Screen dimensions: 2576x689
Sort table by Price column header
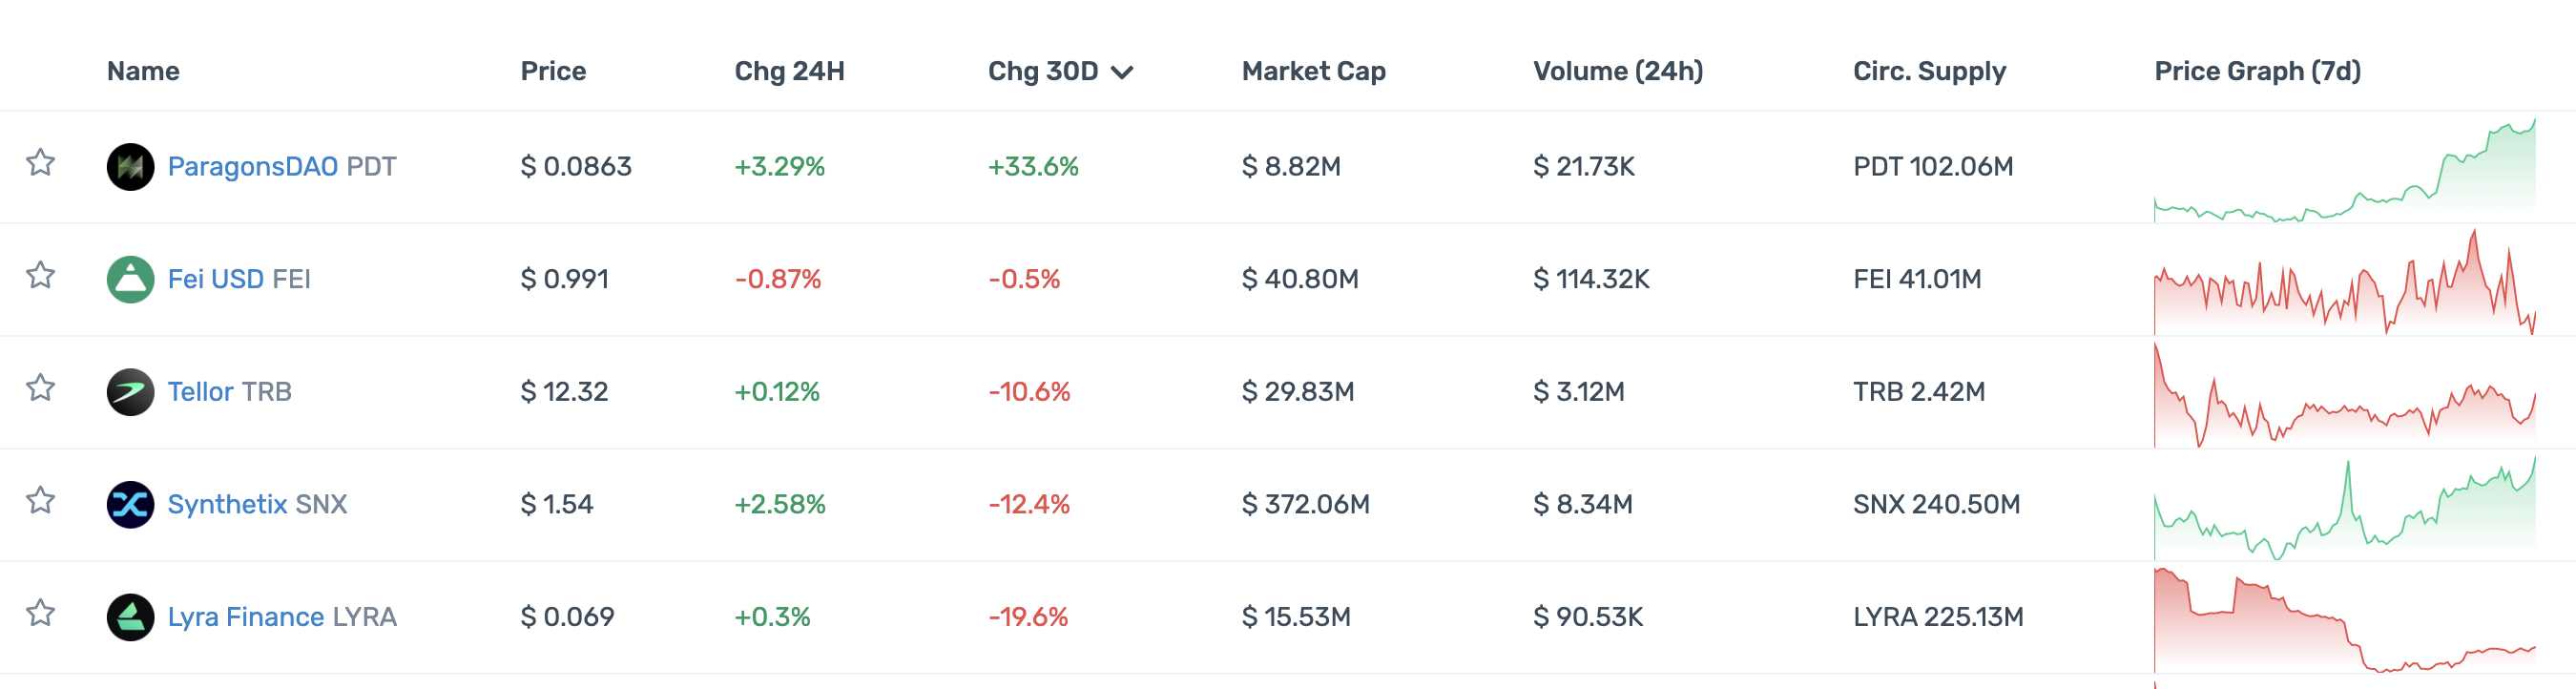553,71
